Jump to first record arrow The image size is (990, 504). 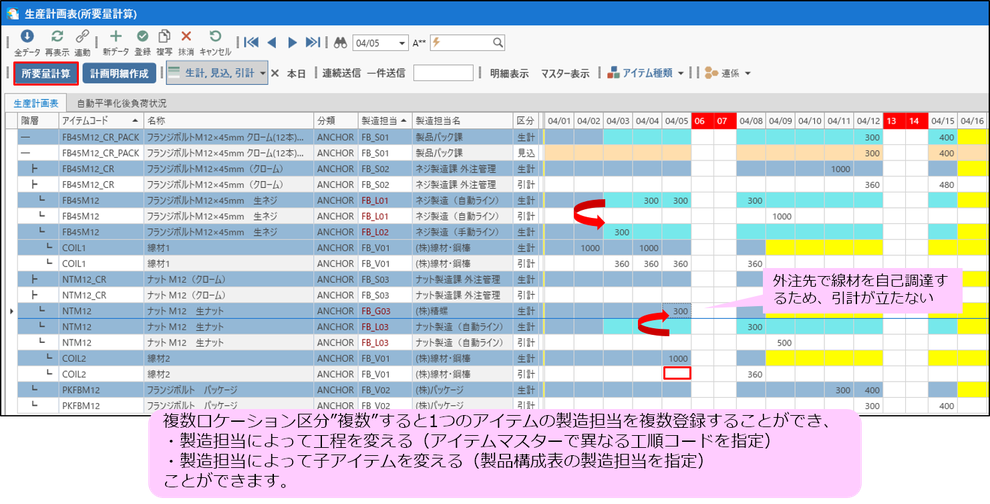pos(251,42)
